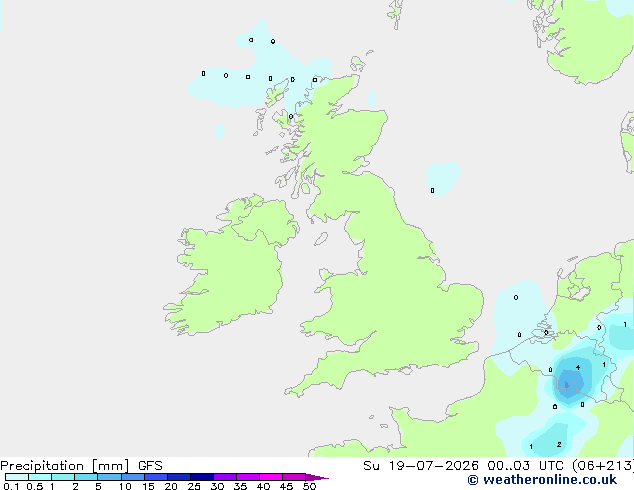The image size is (634, 490).
Task: Click the '25' legend scale label
Action: pos(194,486)
